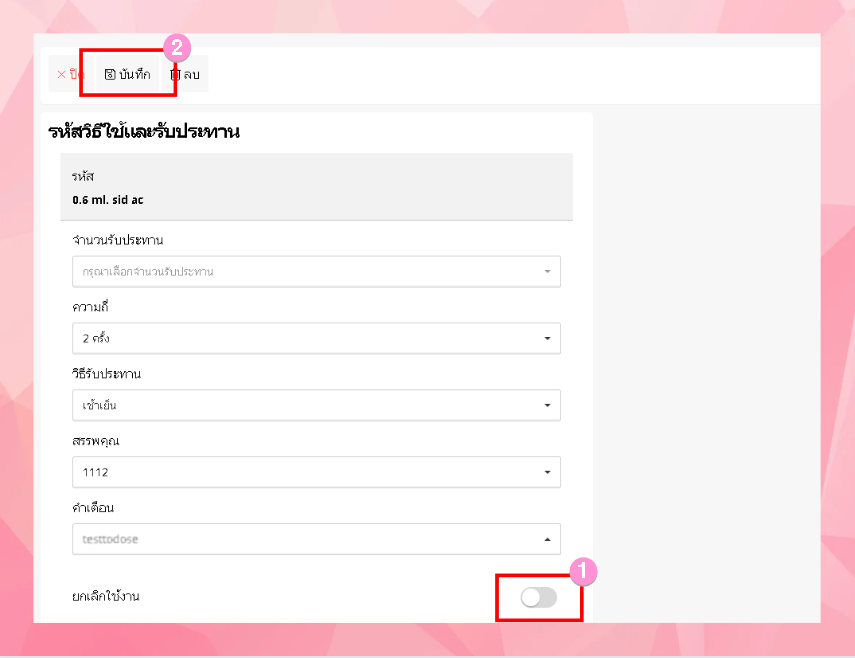Screen dimensions: 855x658
Task: Click the รหัส value 0.6 ml. sid ac
Action: click(x=108, y=200)
